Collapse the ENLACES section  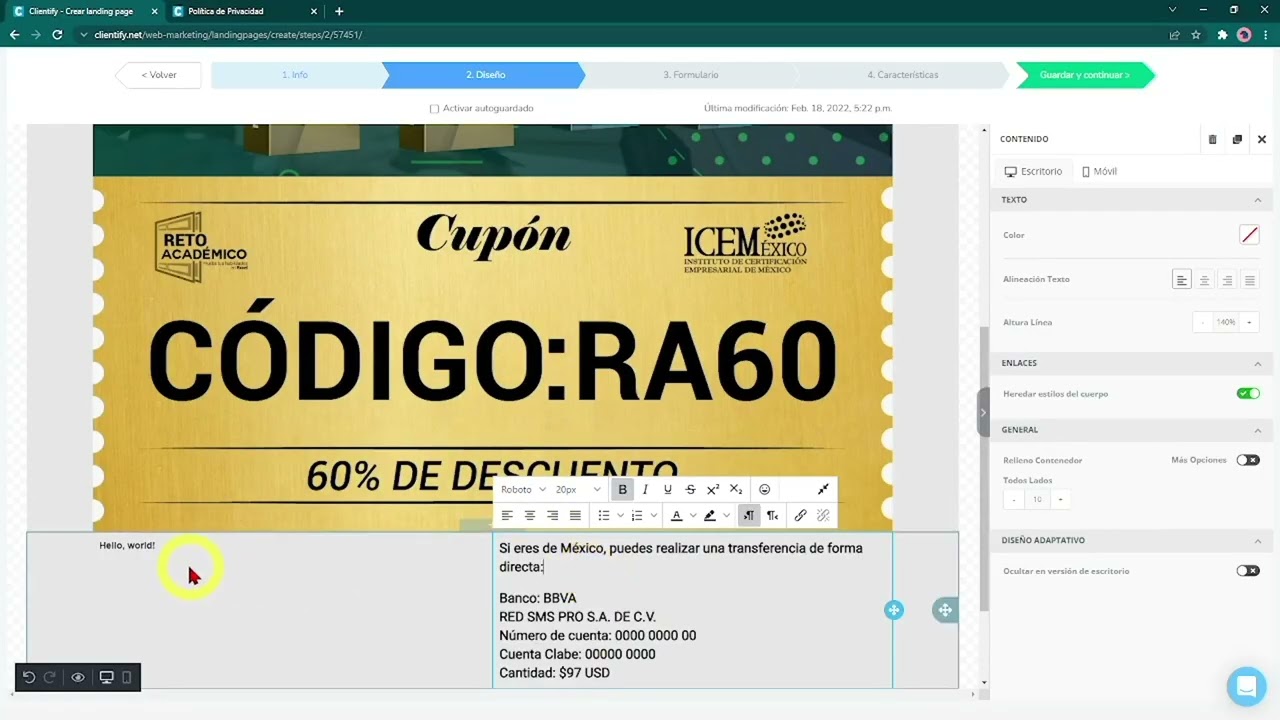tap(1258, 364)
